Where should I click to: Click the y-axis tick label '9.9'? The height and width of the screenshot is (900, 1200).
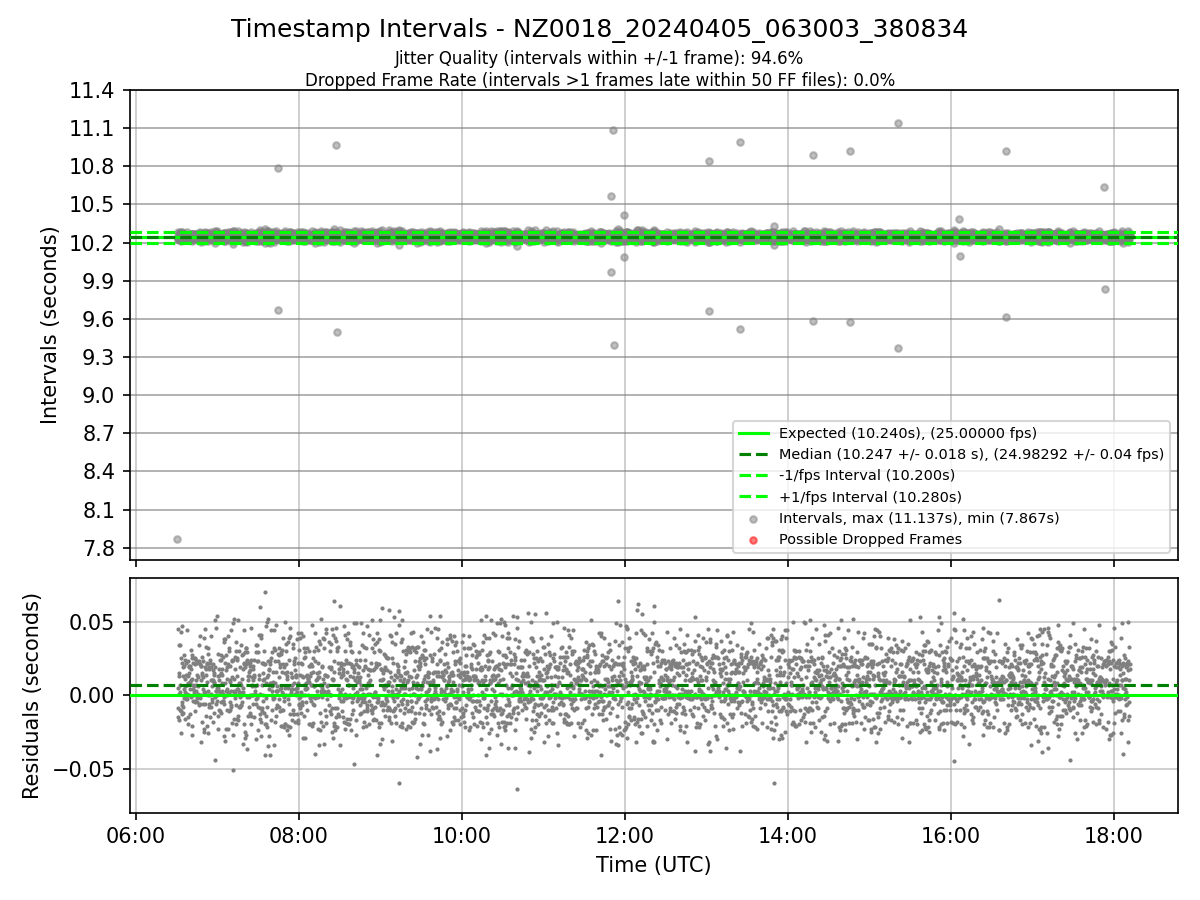tap(98, 281)
